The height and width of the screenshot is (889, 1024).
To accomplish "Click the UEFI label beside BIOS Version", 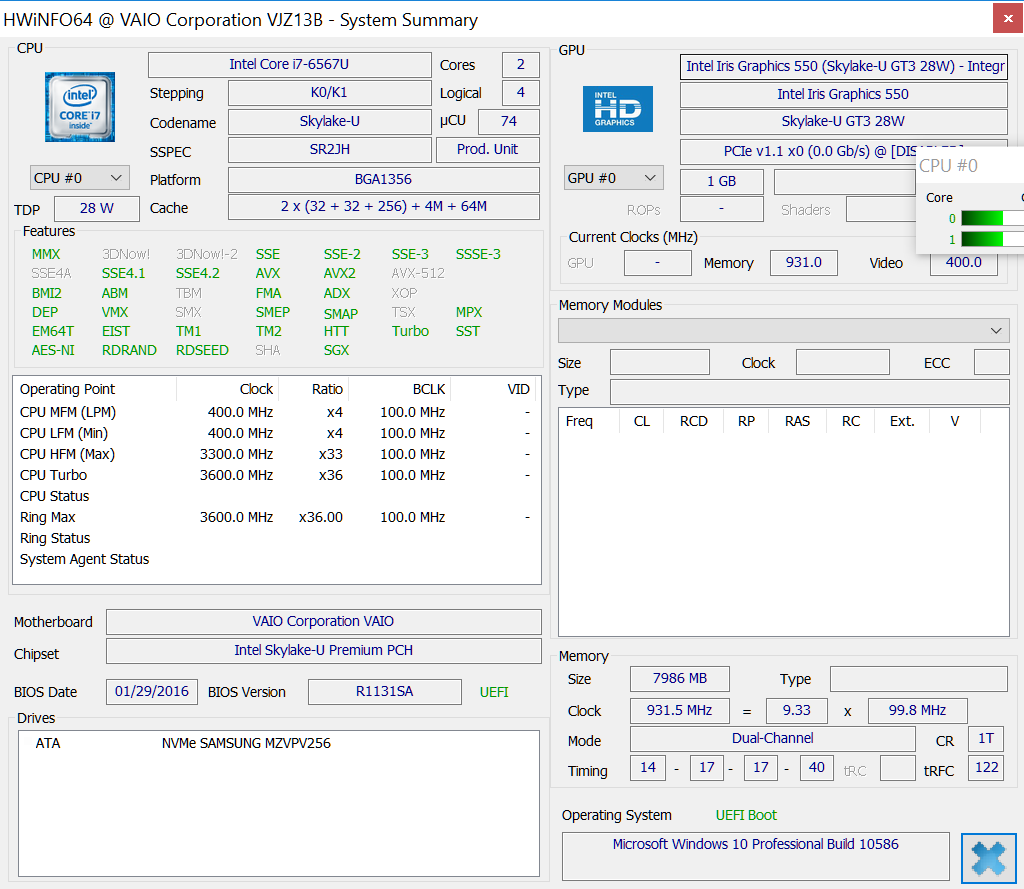I will pos(494,692).
